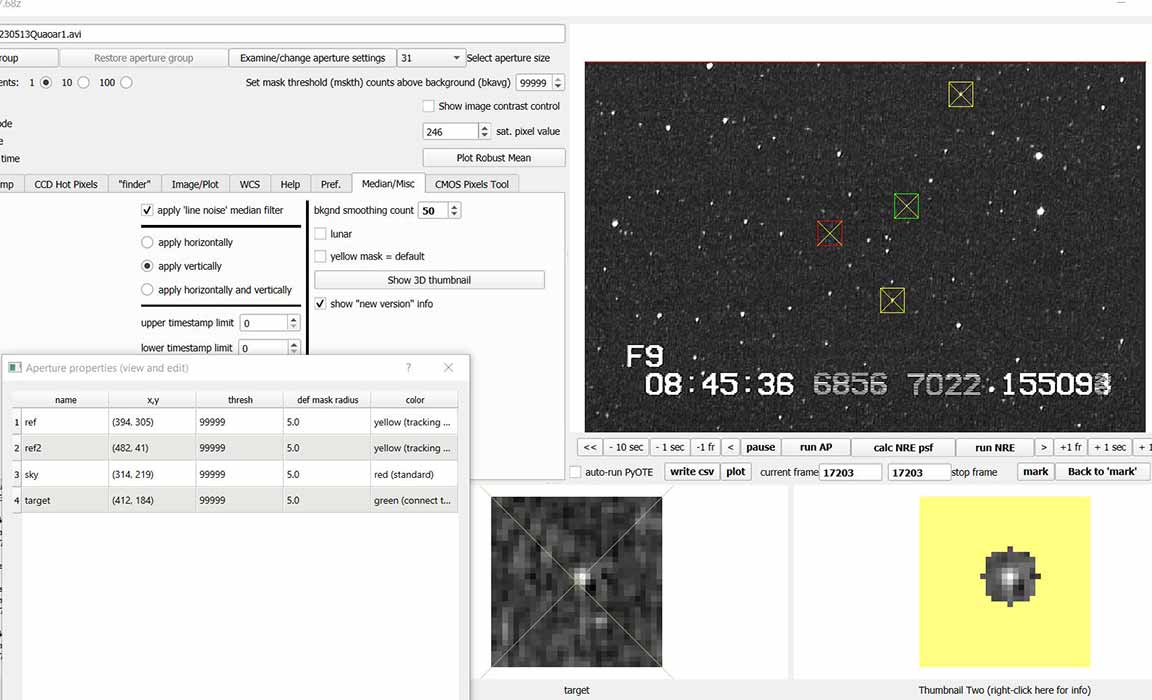Select apply horizontally radio option
Image resolution: width=1152 pixels, height=700 pixels.
[x=147, y=242]
